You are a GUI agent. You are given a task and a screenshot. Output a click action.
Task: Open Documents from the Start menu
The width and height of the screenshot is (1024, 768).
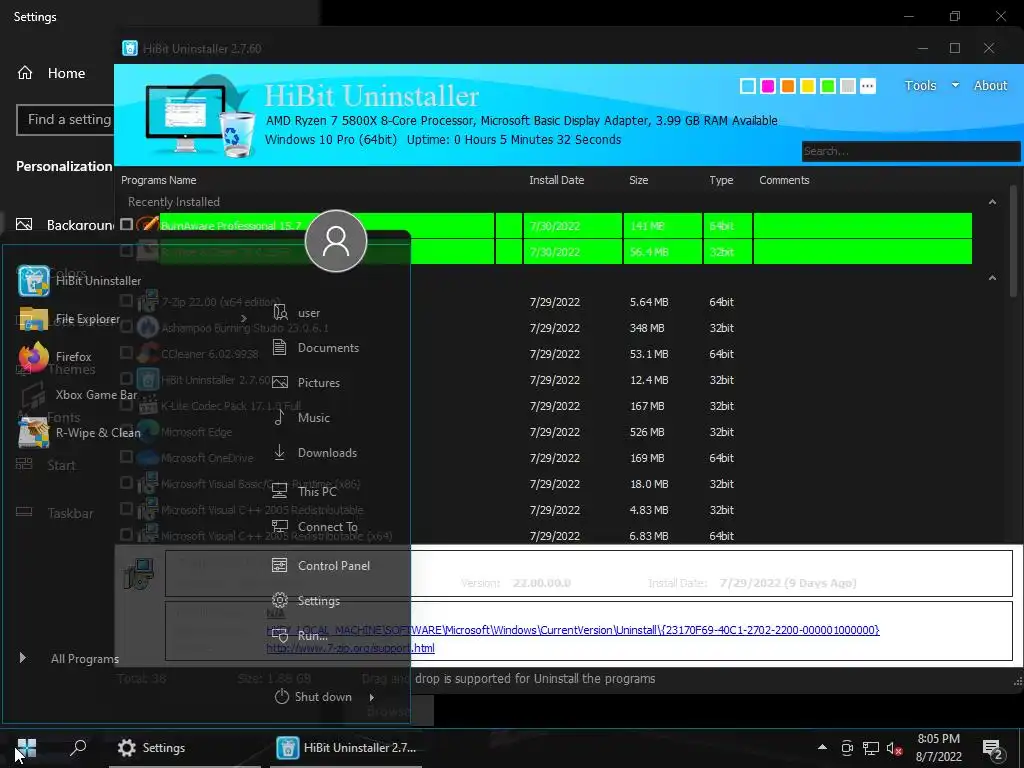click(315, 347)
